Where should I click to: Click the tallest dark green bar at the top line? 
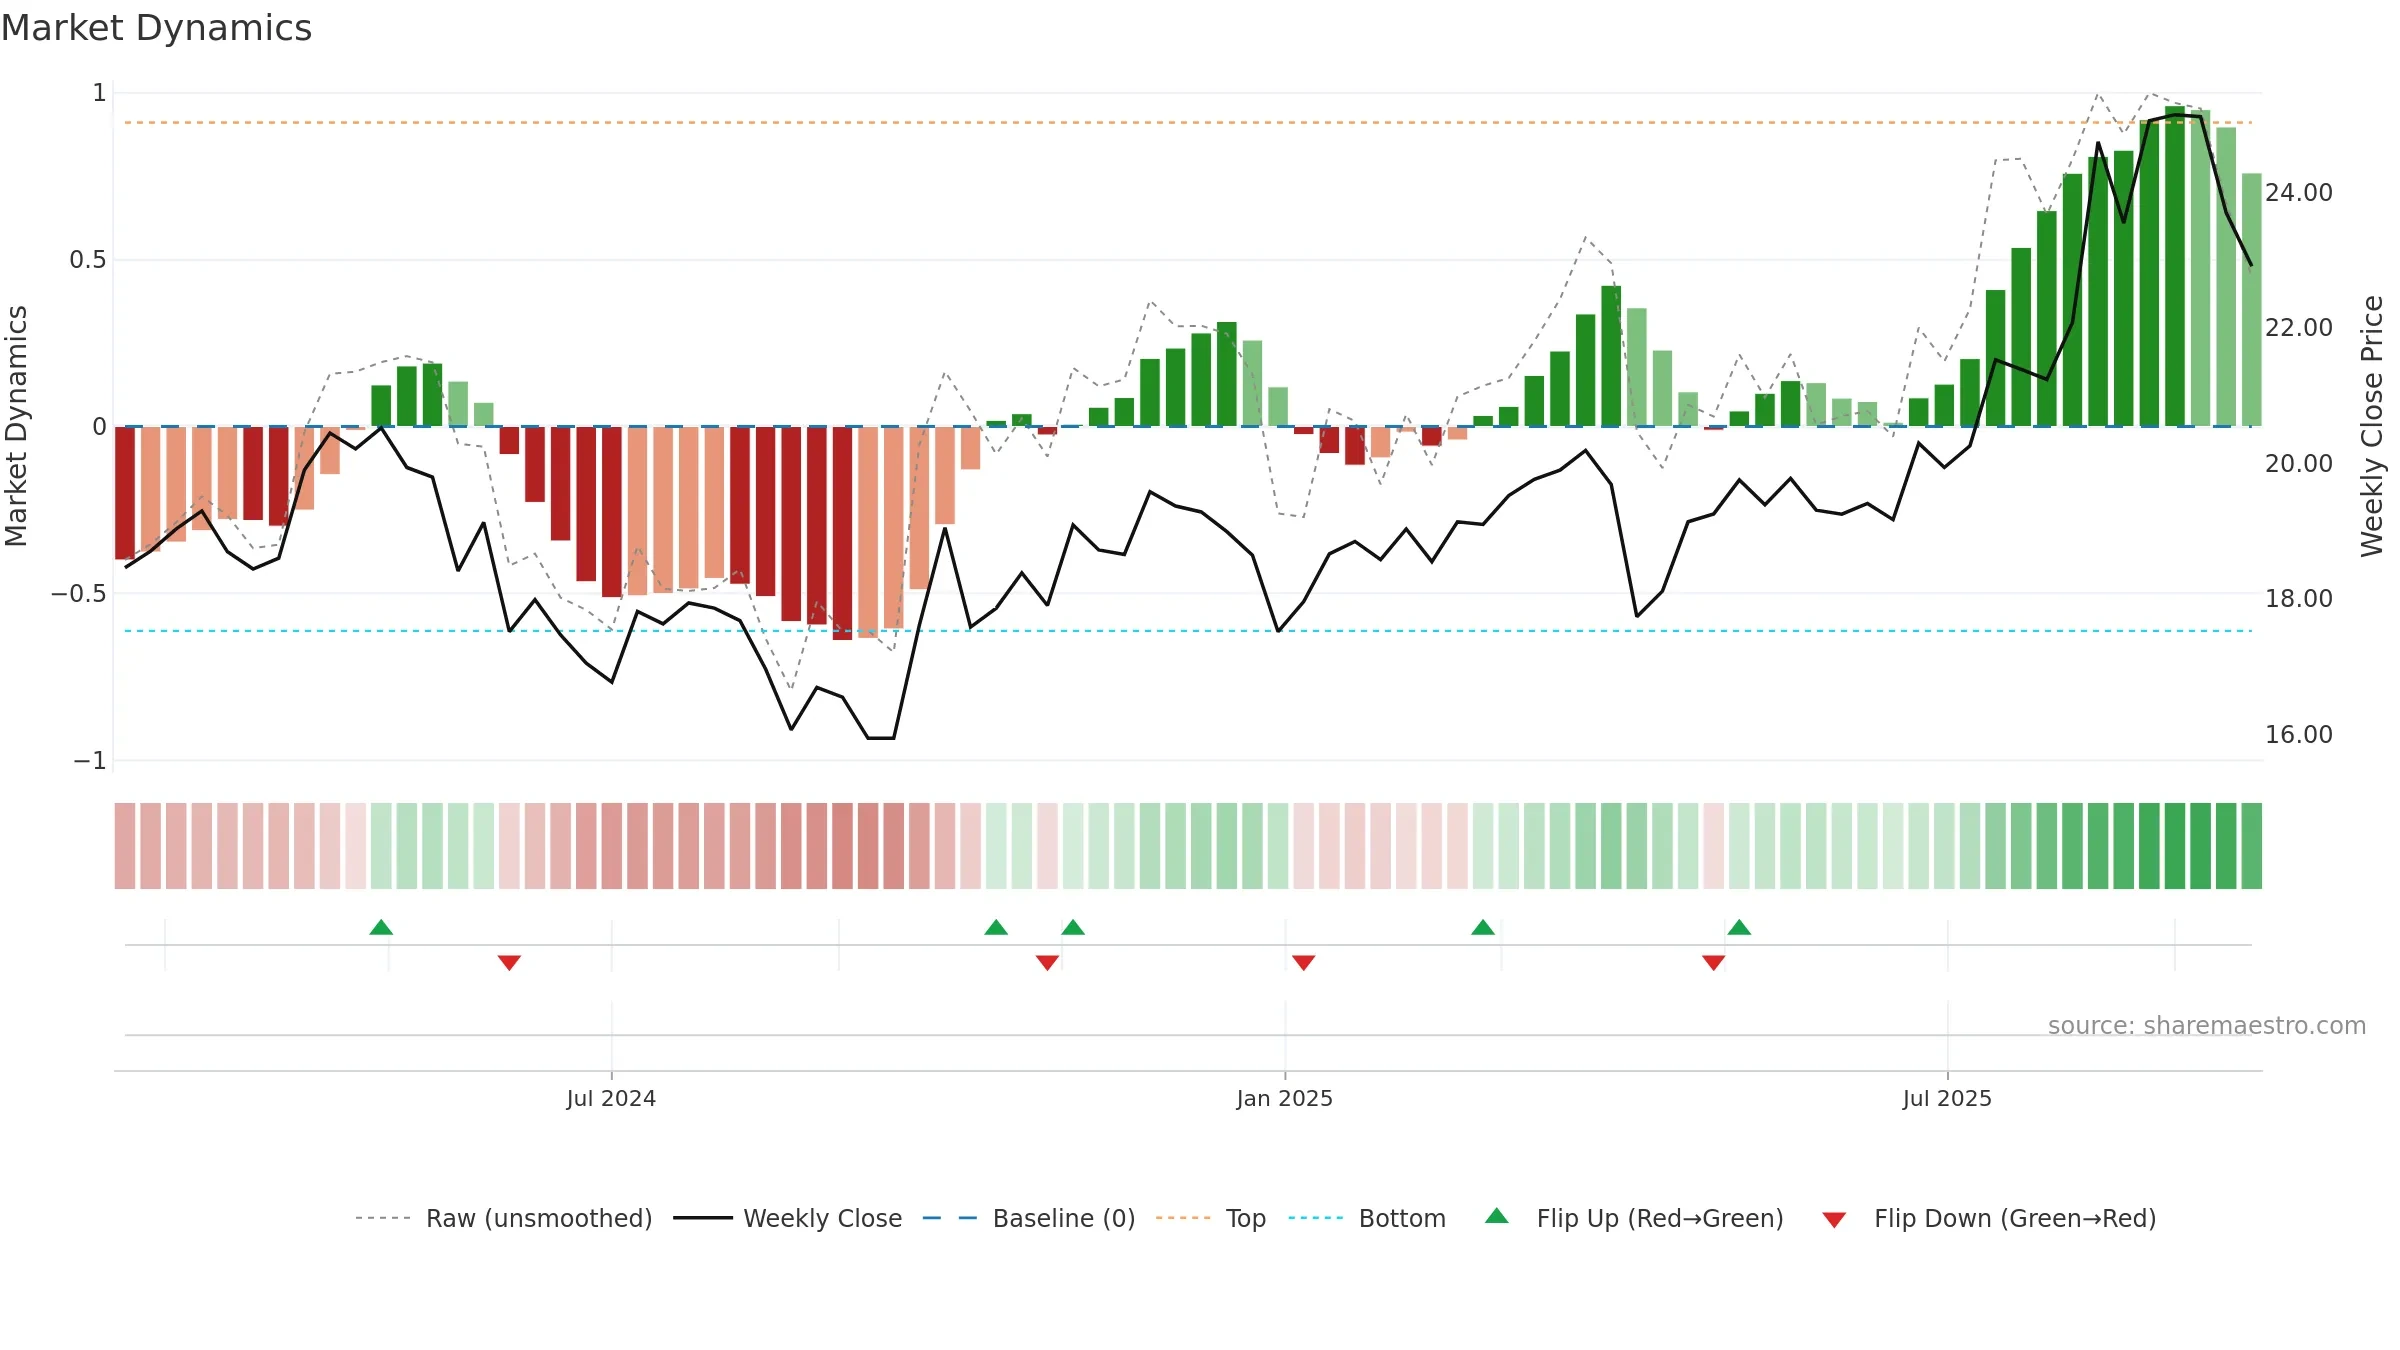[2174, 266]
